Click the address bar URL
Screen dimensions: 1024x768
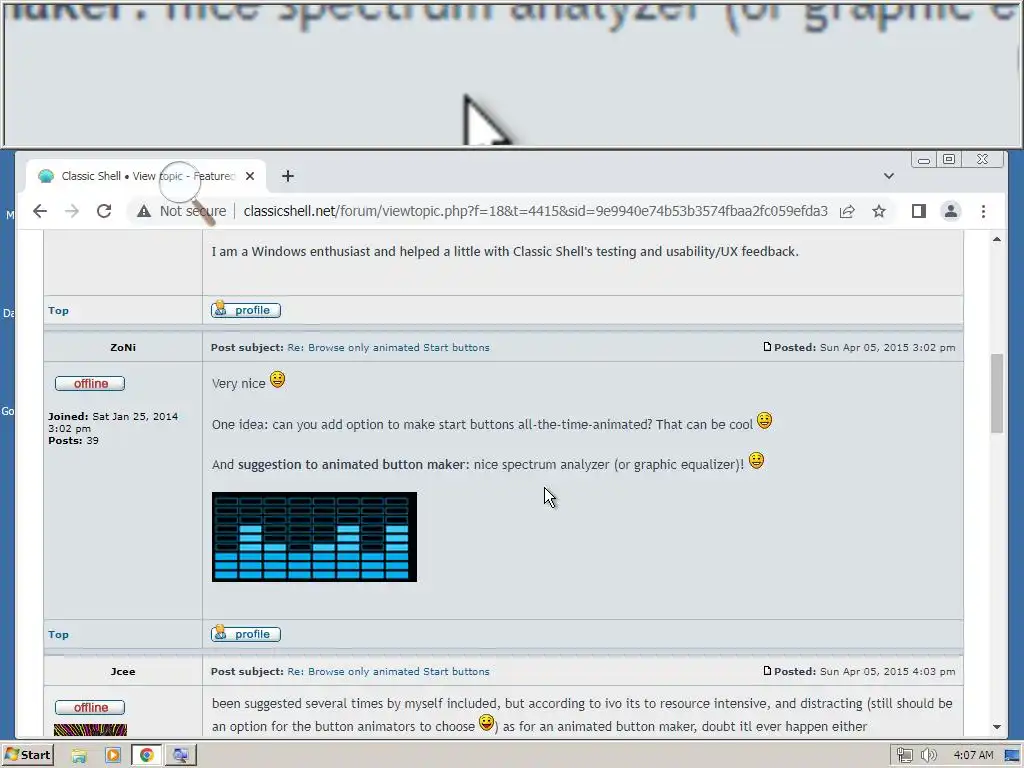tap(535, 211)
